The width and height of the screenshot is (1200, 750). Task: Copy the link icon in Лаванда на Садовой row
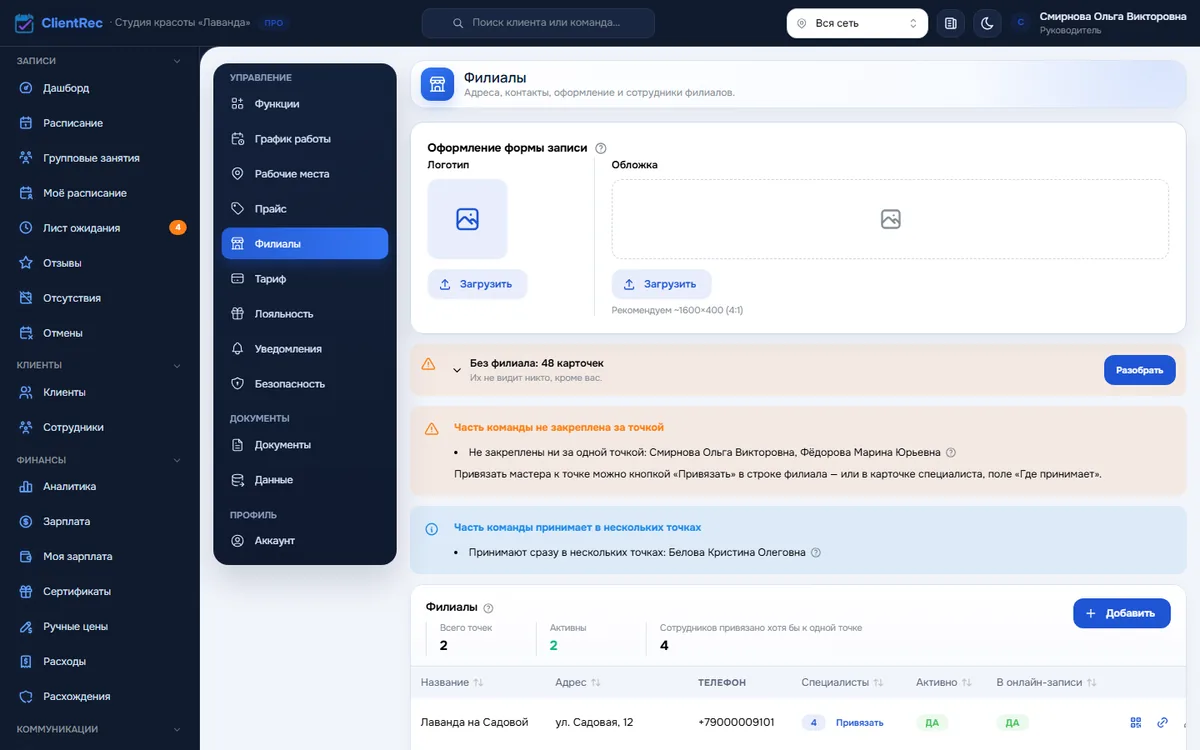1162,722
